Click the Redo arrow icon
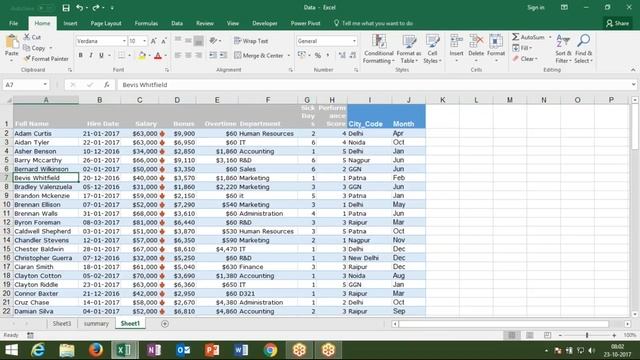 (96, 8)
